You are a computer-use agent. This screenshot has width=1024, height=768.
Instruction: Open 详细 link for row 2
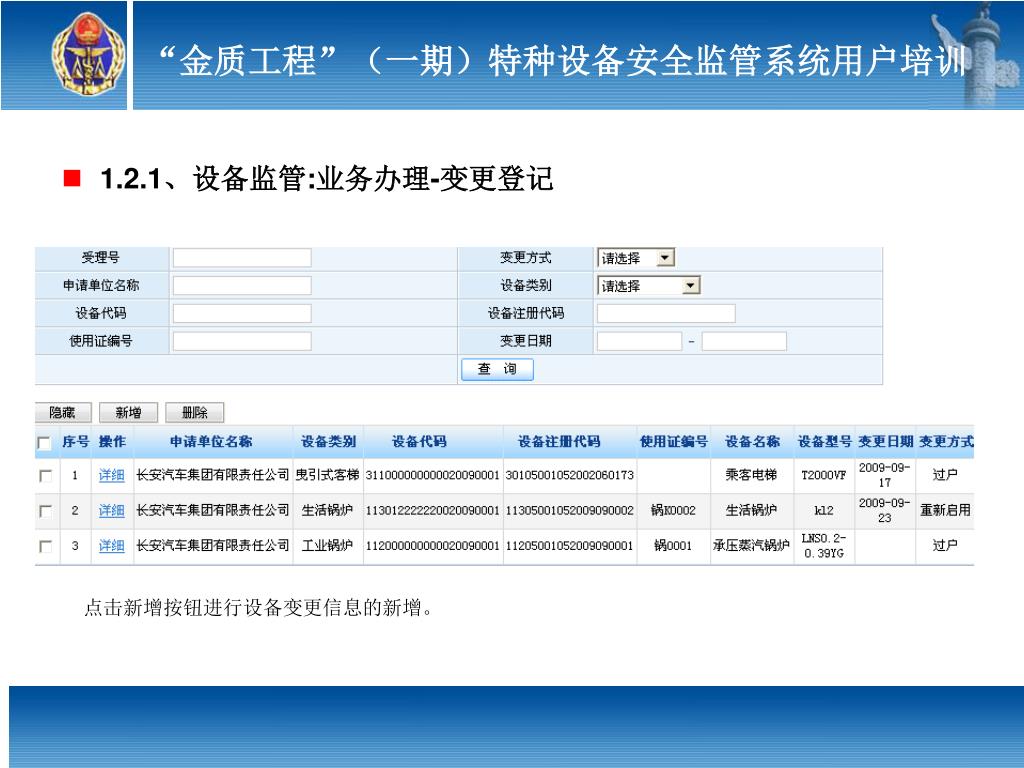click(111, 511)
